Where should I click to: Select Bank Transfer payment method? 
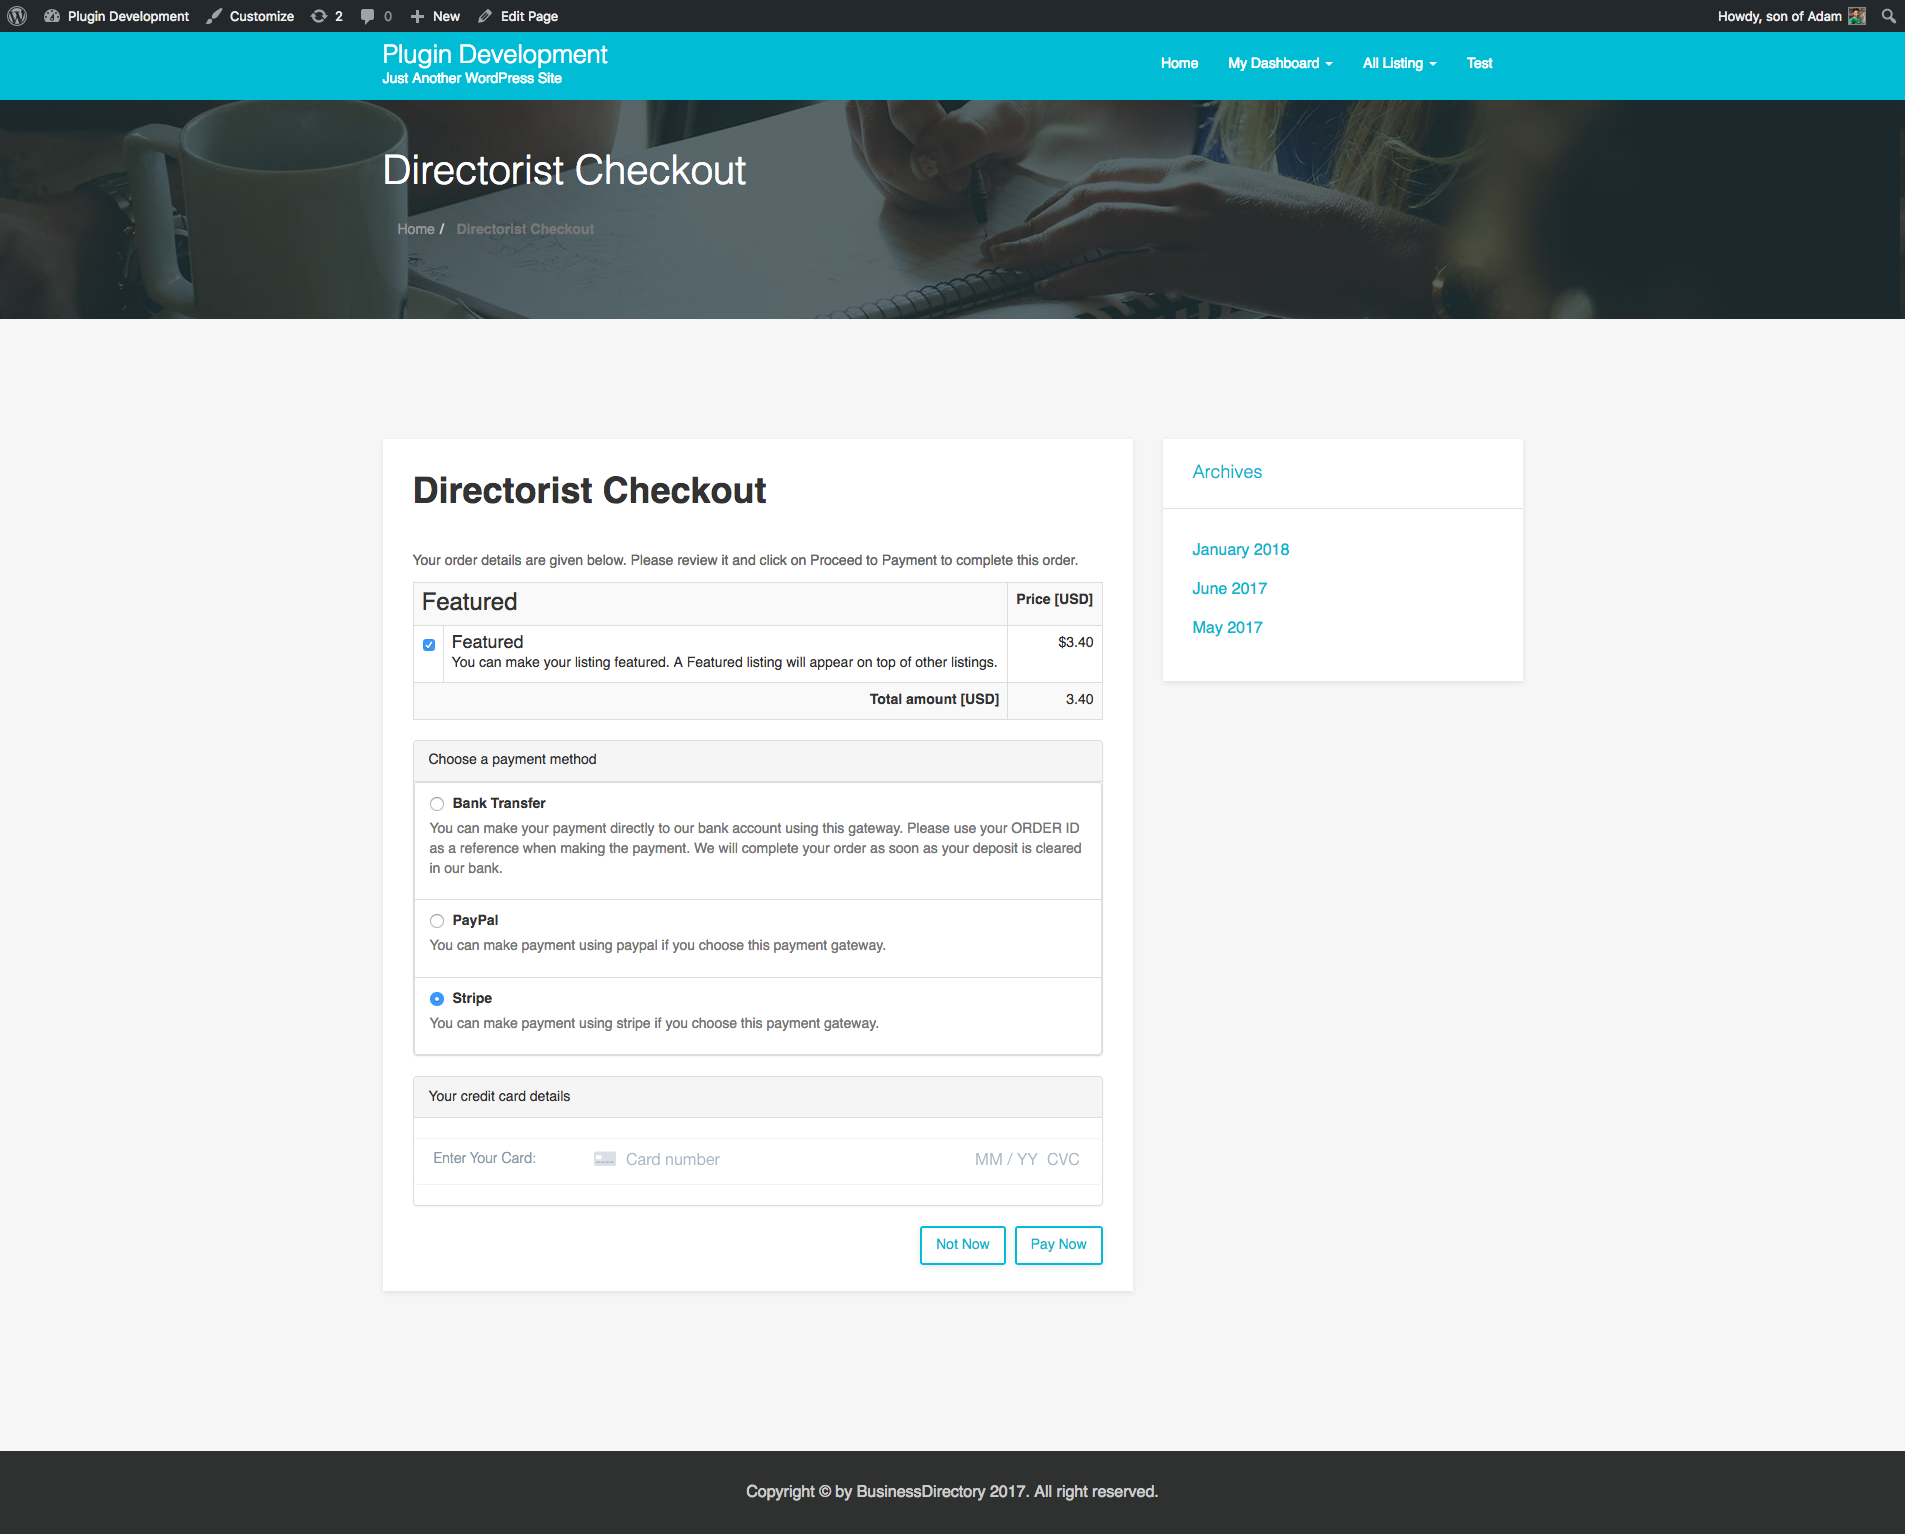pos(437,804)
